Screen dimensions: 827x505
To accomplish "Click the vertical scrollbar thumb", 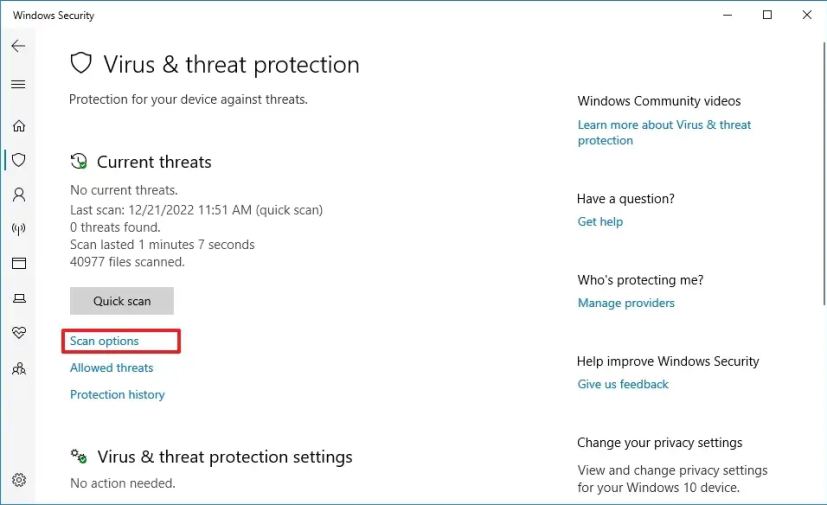I will pos(824,171).
